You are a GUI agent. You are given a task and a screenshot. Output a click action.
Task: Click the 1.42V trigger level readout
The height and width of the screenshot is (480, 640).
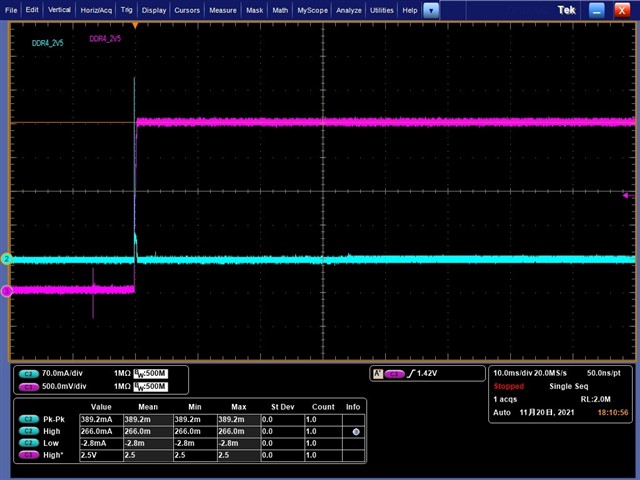tap(427, 373)
